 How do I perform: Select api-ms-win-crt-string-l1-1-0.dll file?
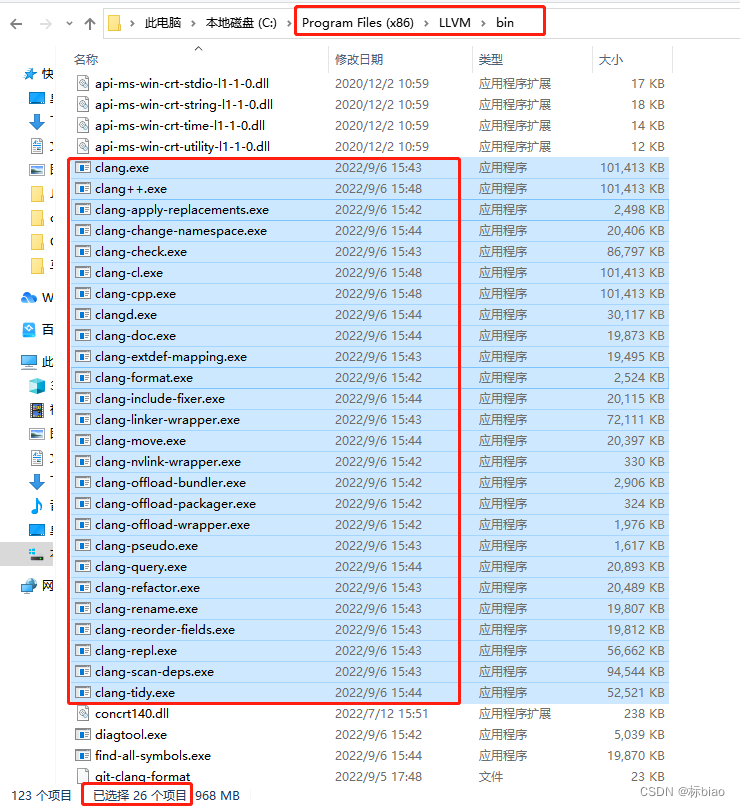(x=184, y=104)
